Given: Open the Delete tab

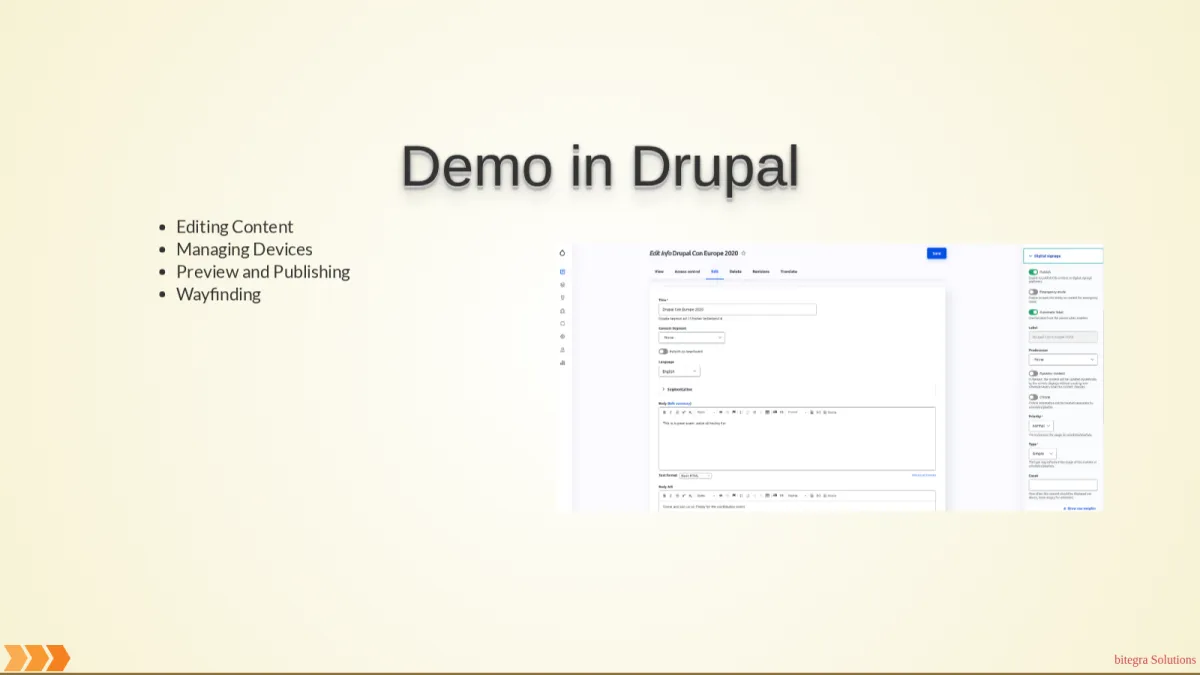Looking at the screenshot, I should [x=735, y=271].
